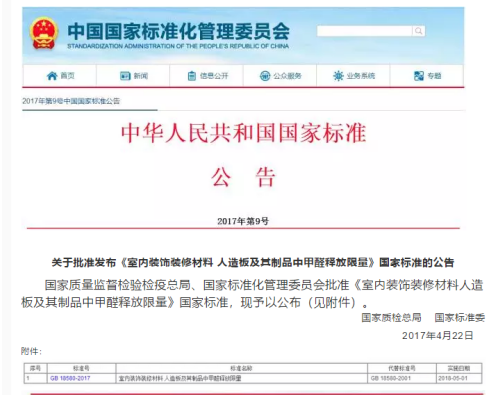Screen dimensions: 489x395
Task: Click the 2017年第9号中国国家标准公告 breadcrumb title
Action: pyautogui.click(x=71, y=101)
